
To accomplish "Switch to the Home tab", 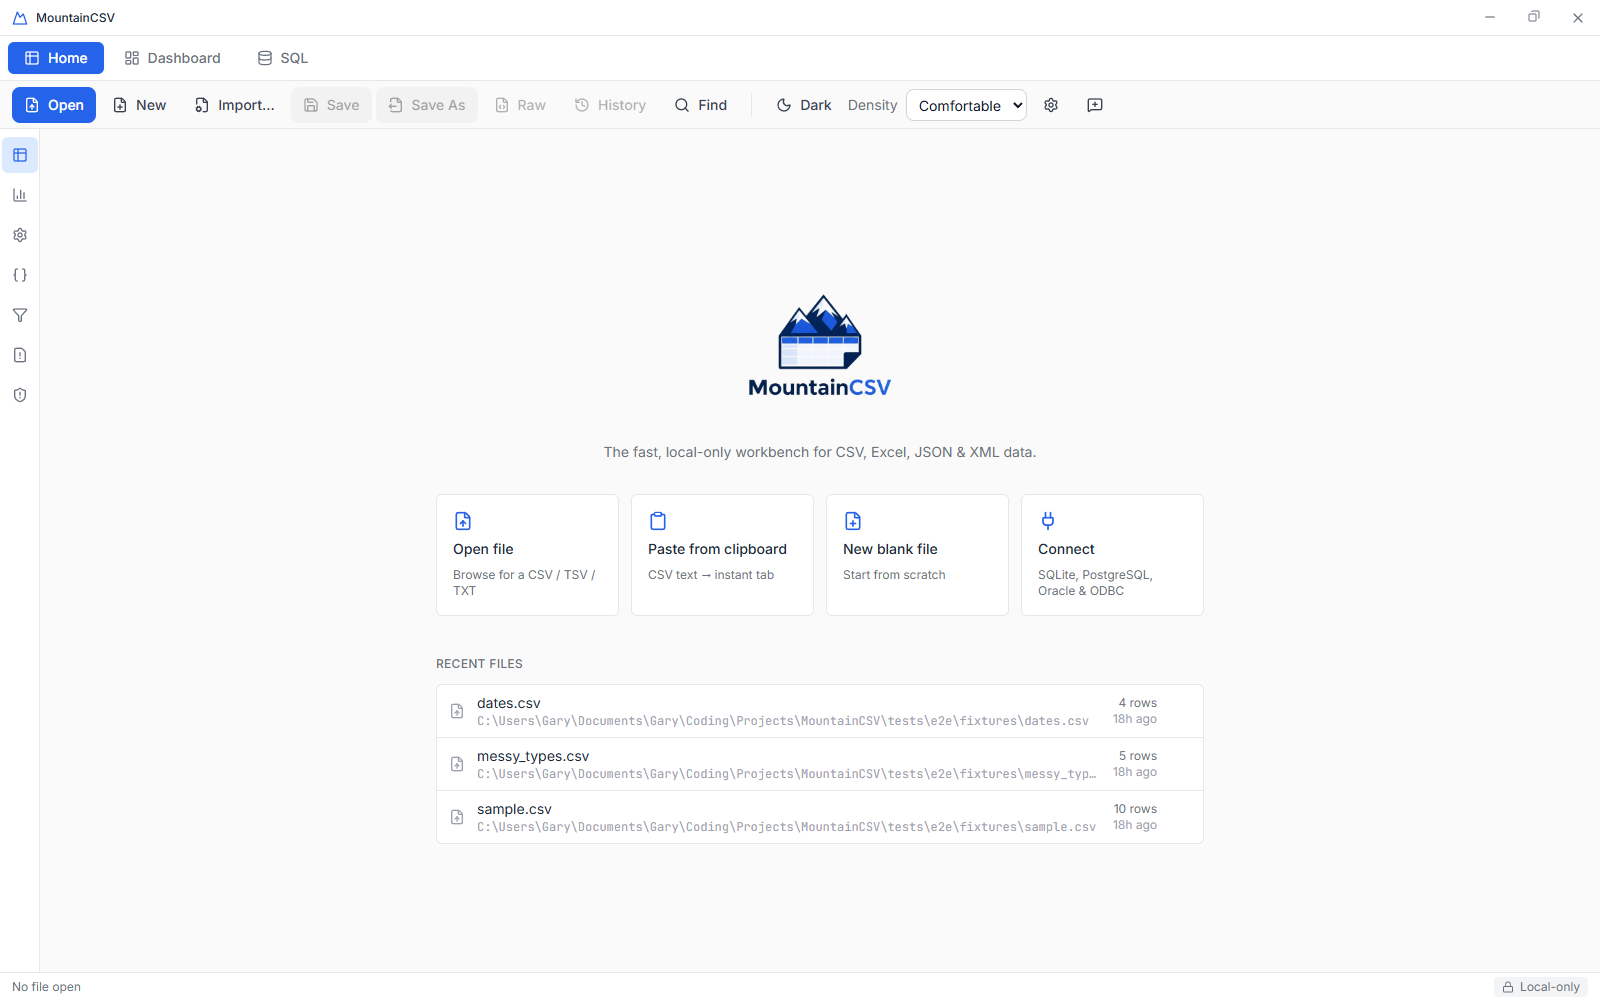I will [x=56, y=58].
